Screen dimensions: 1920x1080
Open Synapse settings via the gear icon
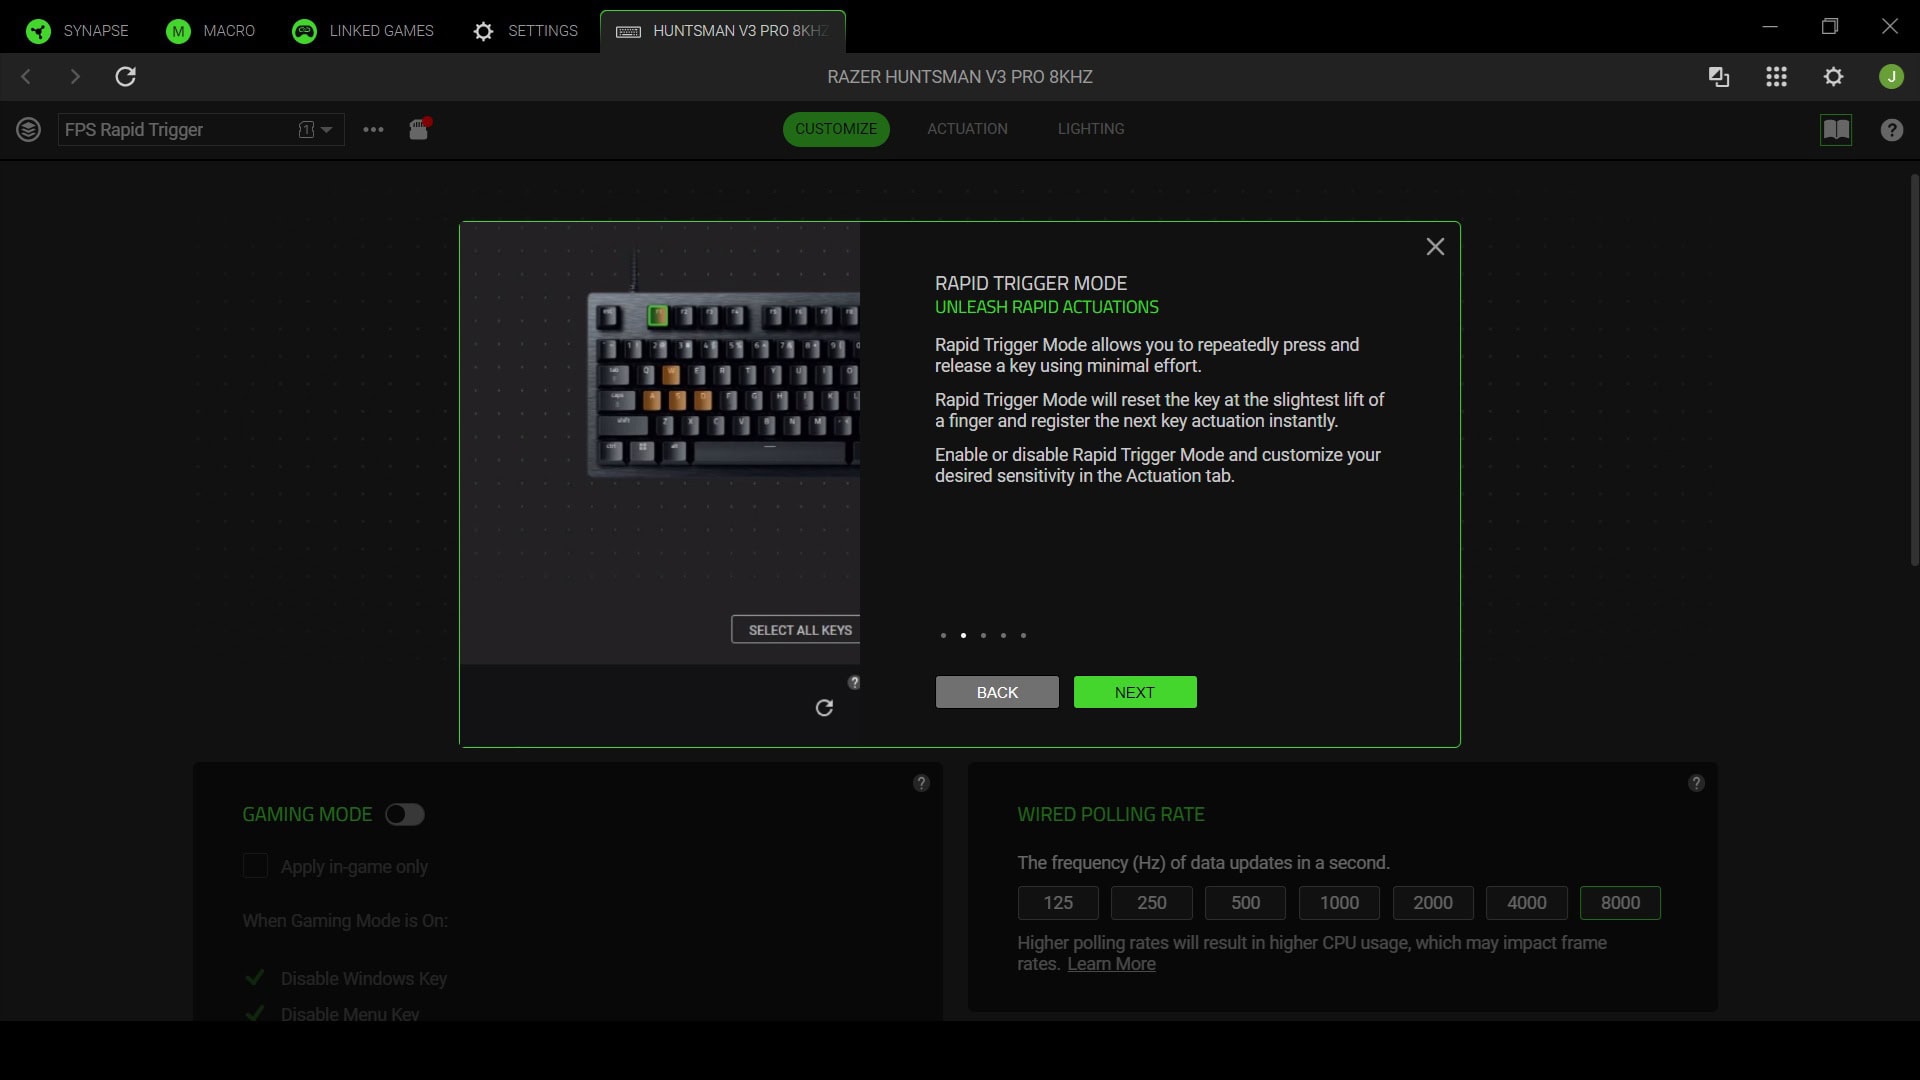tap(1834, 76)
